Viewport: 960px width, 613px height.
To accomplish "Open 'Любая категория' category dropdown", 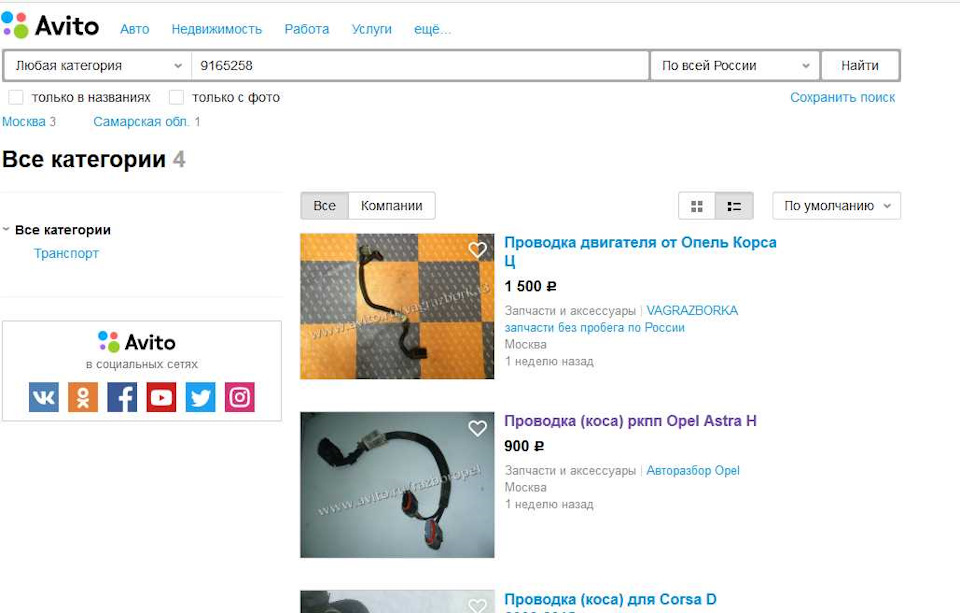I will click(x=97, y=66).
